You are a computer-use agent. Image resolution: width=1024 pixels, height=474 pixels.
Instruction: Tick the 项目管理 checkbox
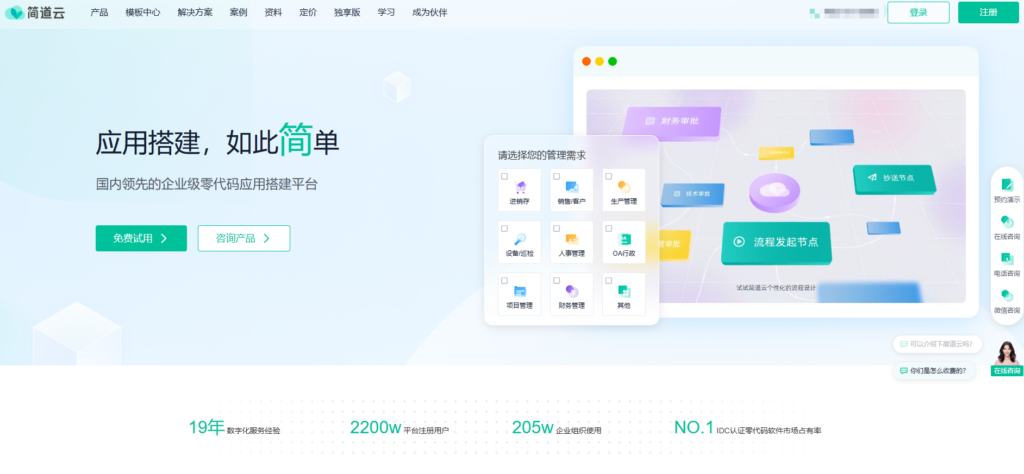click(504, 280)
